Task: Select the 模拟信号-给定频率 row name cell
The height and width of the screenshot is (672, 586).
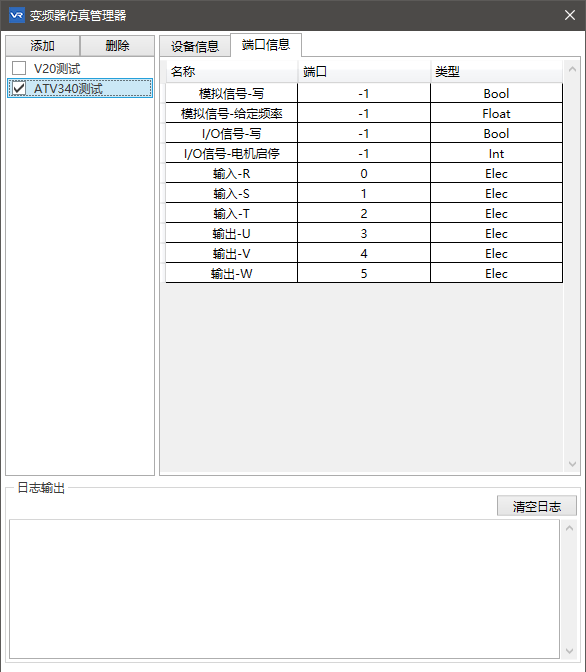Action: pos(231,114)
